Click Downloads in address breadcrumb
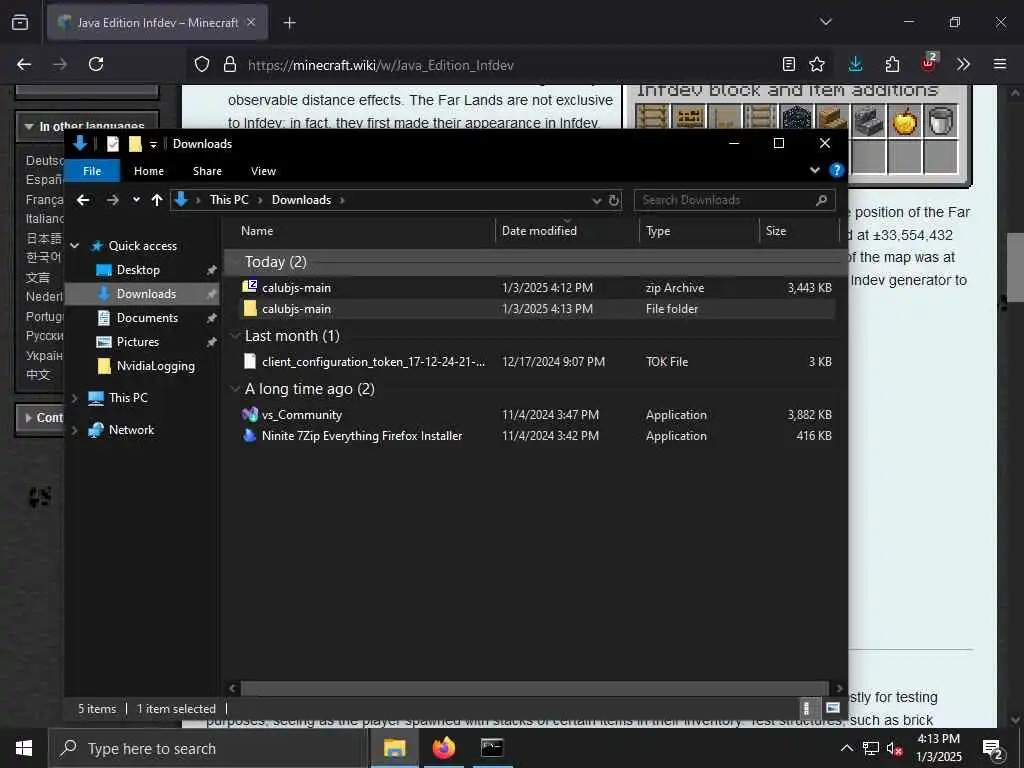 pyautogui.click(x=301, y=200)
